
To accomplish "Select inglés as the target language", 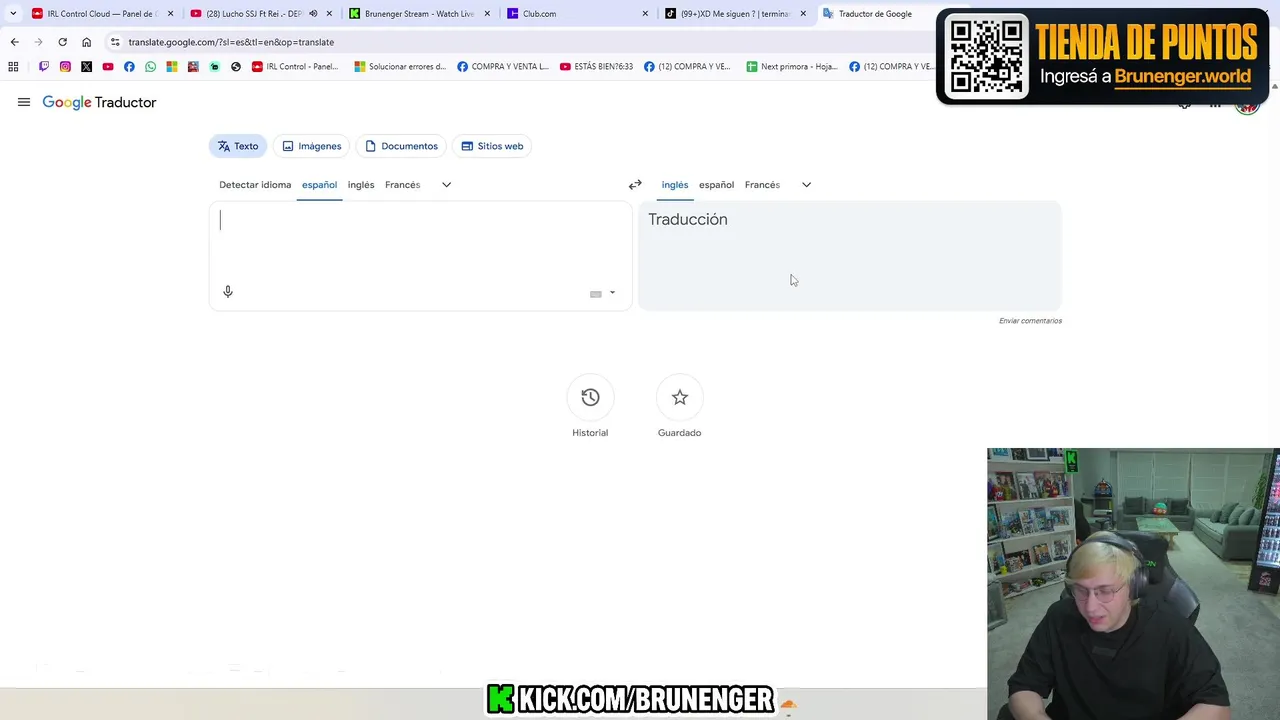I will [x=675, y=185].
